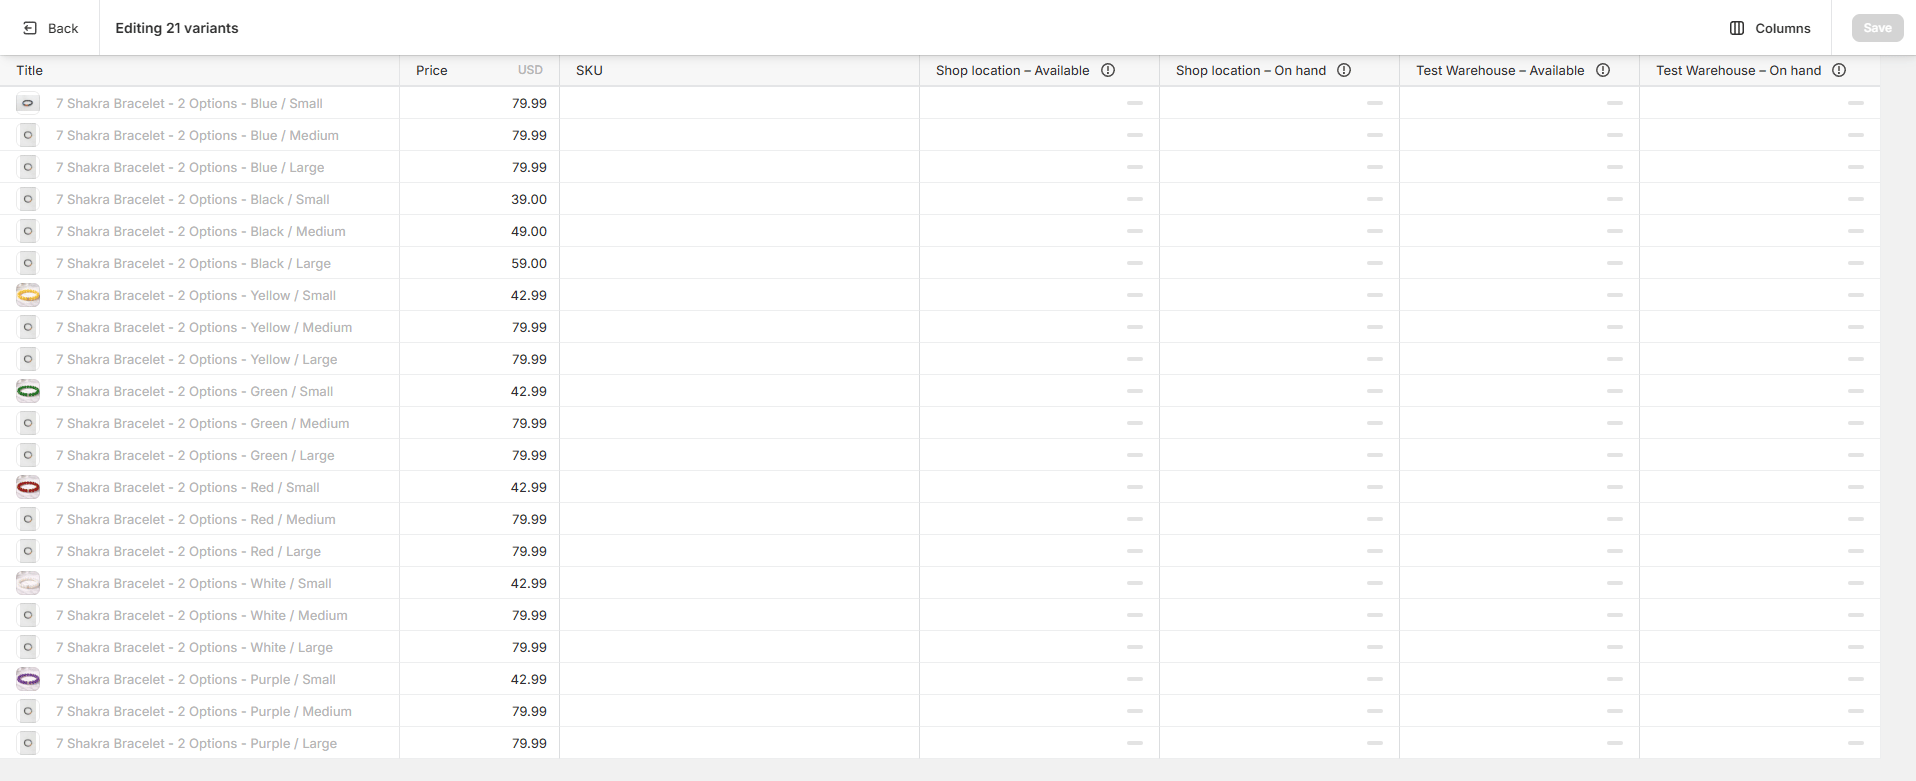This screenshot has height=781, width=1916.
Task: Edit price 79.99 for Blue / Small
Action: (480, 103)
